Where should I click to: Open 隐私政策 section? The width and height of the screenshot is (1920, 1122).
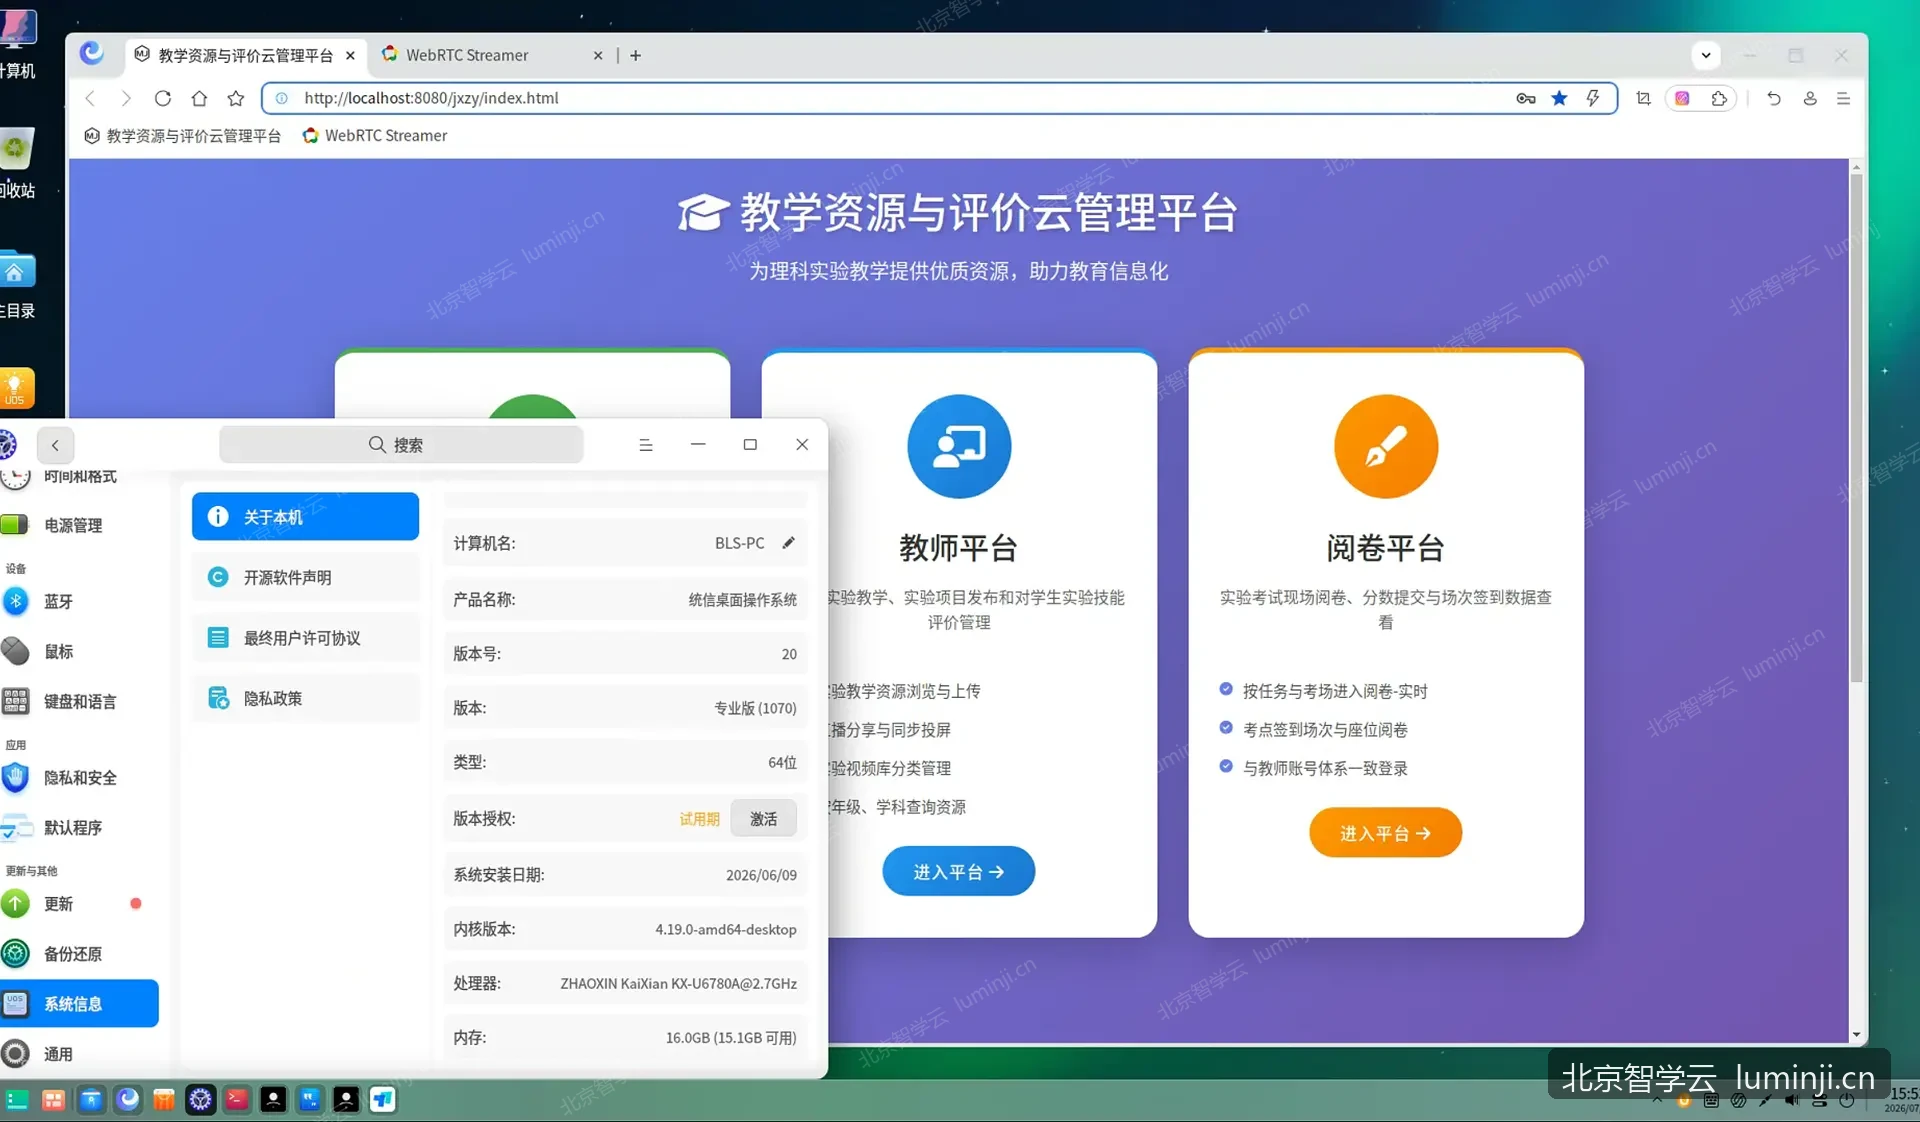pos(305,698)
